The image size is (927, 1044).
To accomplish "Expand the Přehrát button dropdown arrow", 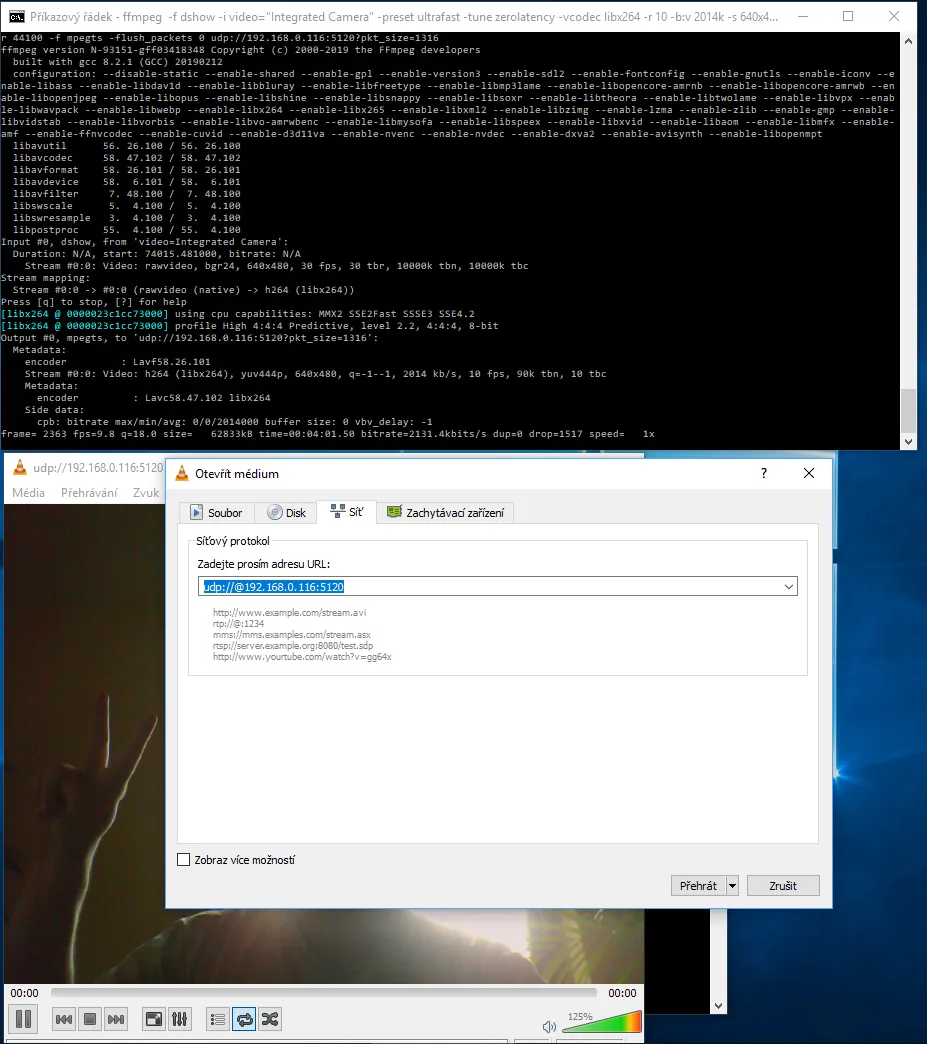I will (x=733, y=886).
